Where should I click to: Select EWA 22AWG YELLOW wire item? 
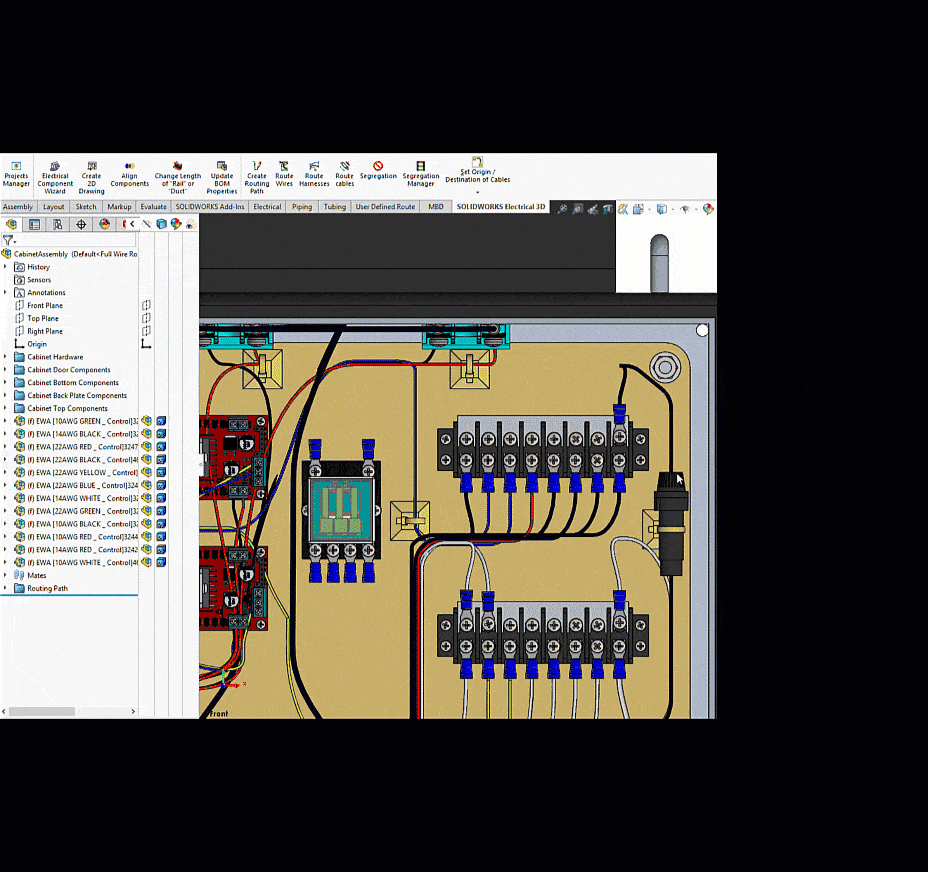(78, 472)
